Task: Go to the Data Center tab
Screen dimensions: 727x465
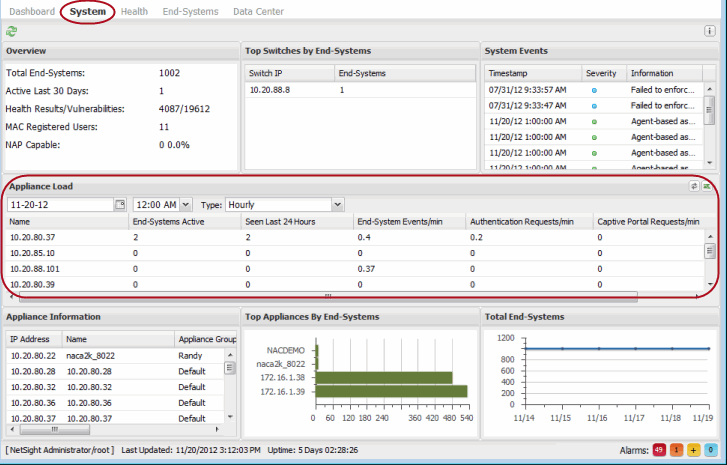Action: (258, 12)
